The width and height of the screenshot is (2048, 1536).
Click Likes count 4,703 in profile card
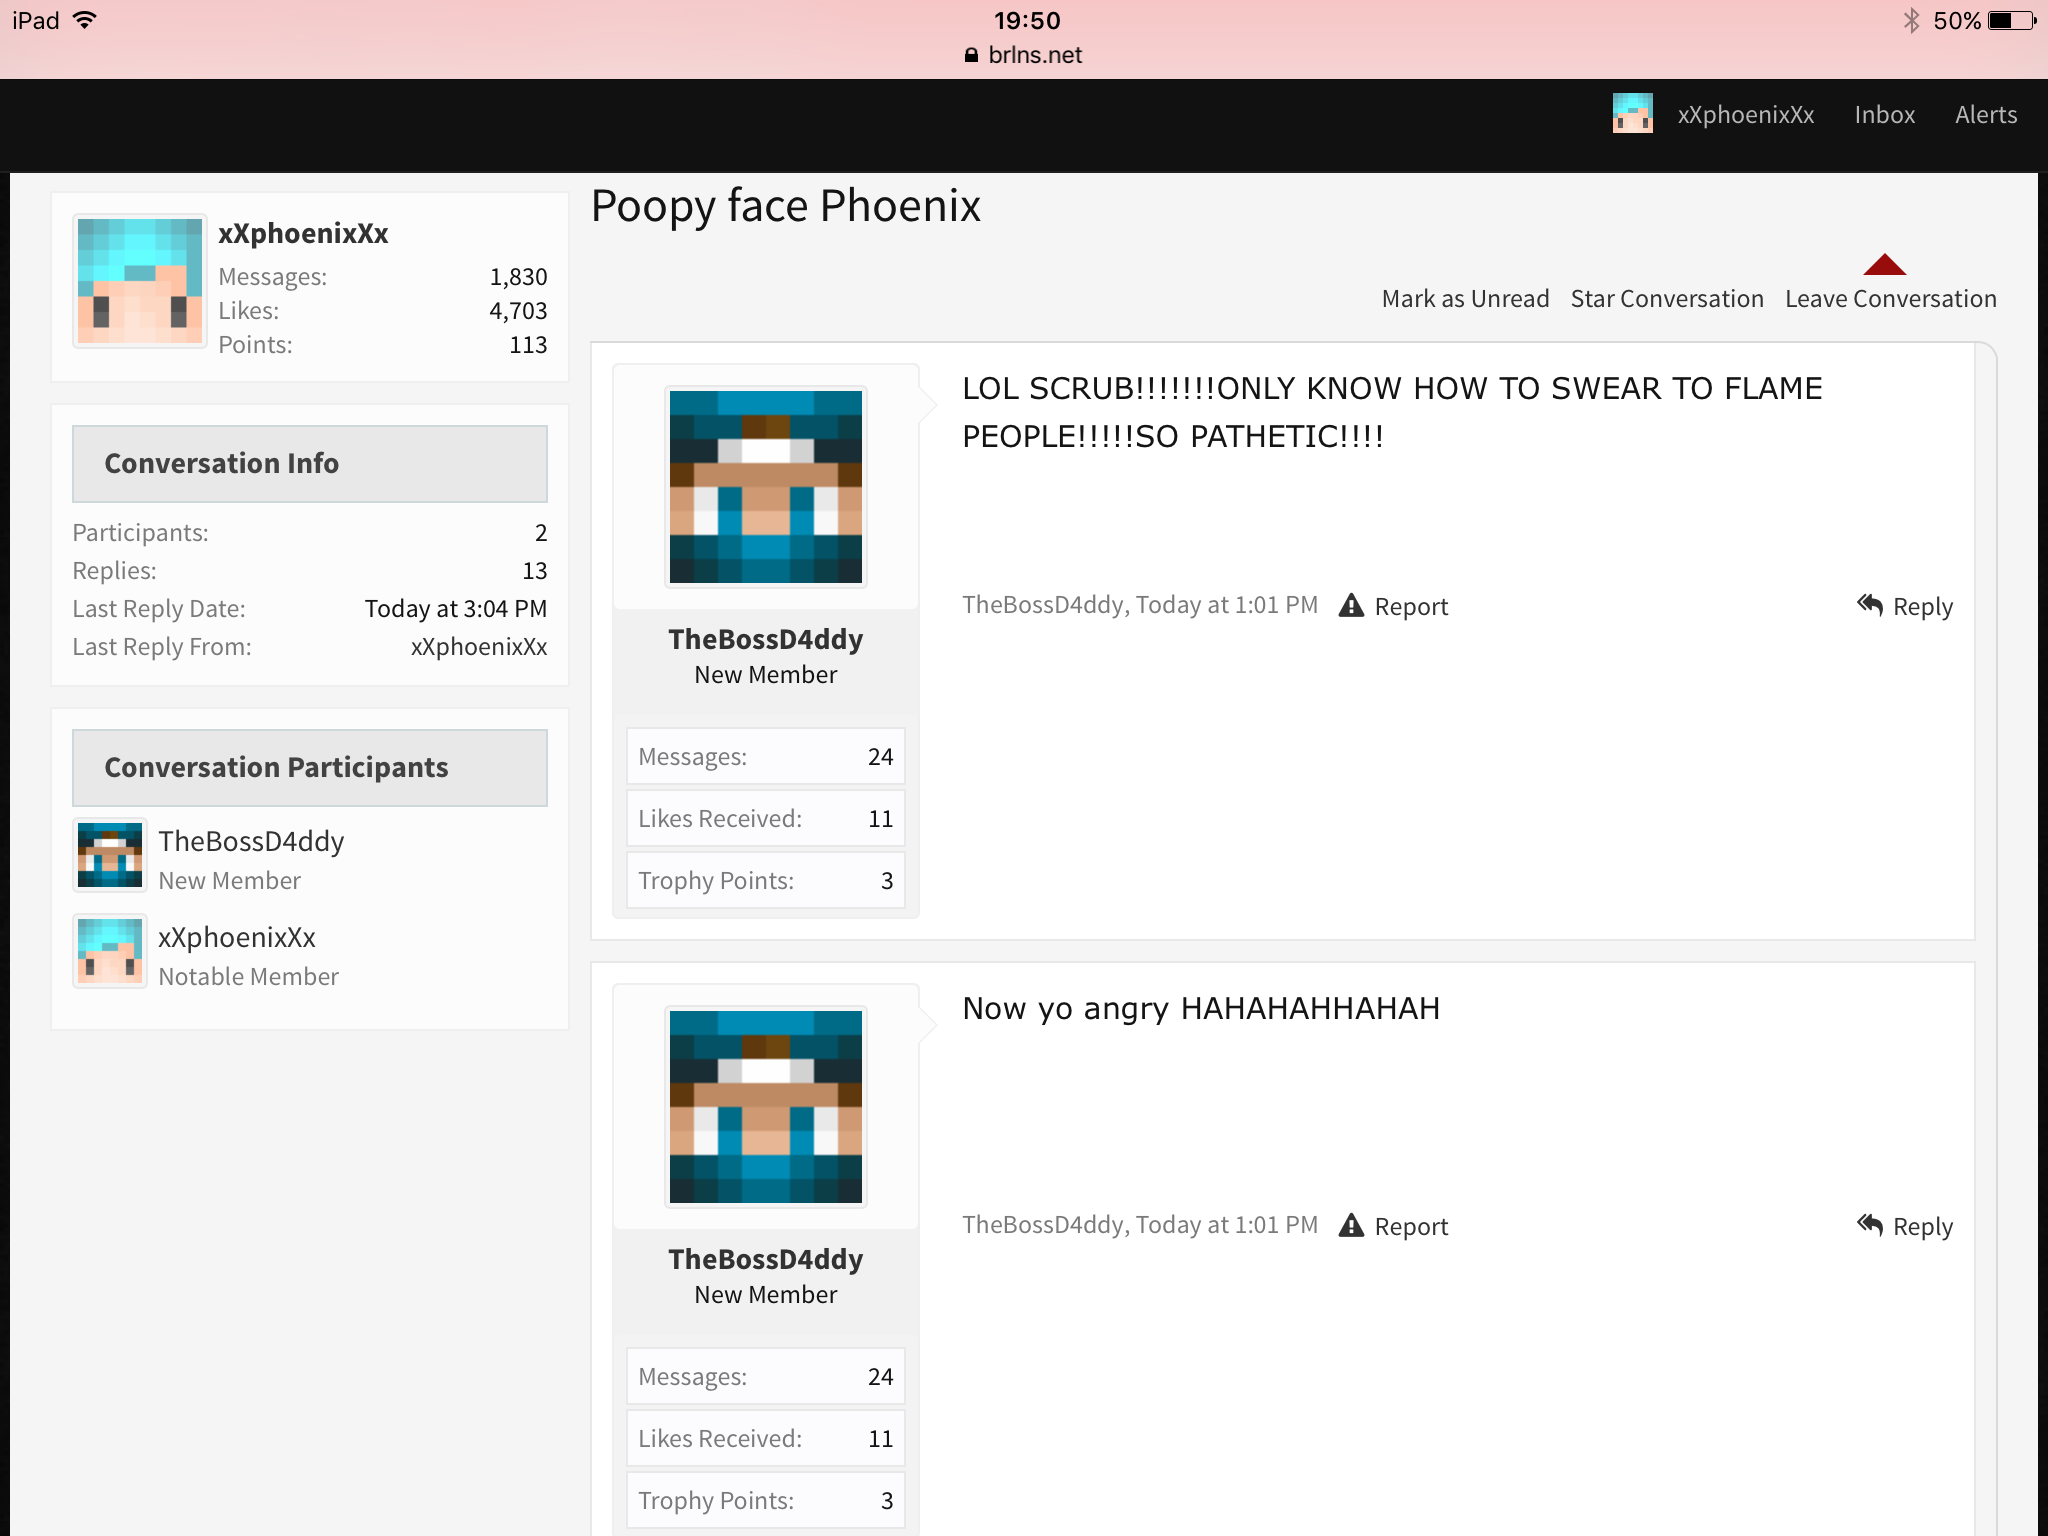518,311
